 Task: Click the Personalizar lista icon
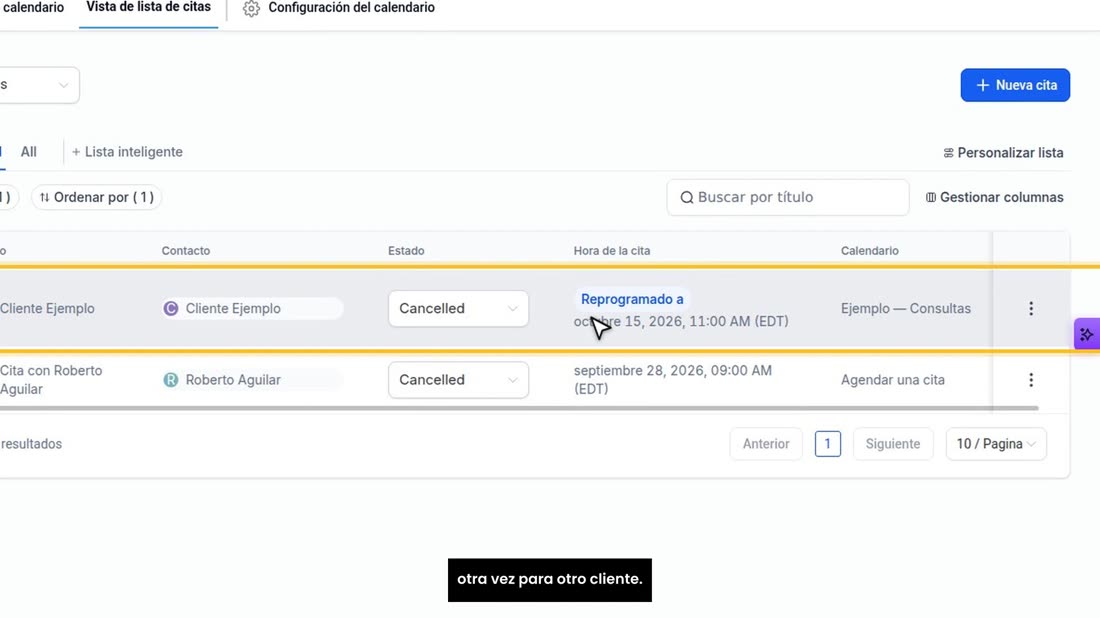pos(948,153)
